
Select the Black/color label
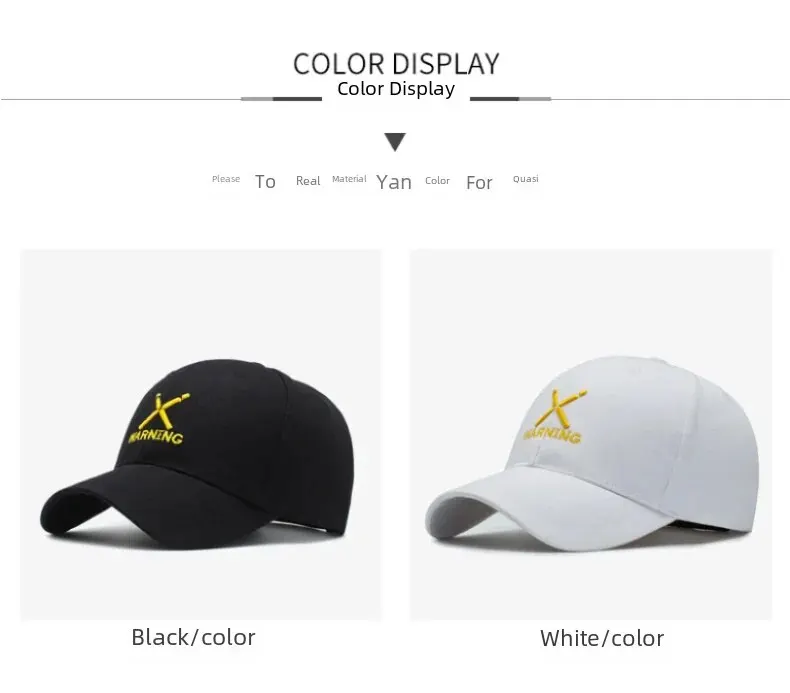point(193,638)
